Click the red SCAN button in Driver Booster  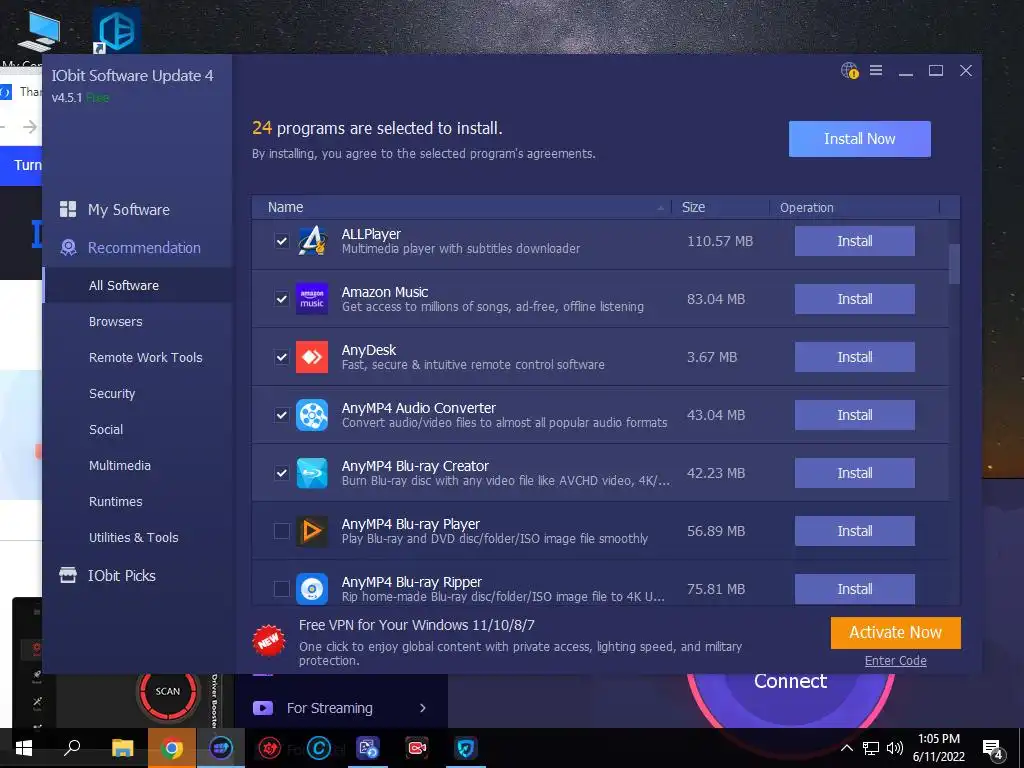tap(168, 691)
